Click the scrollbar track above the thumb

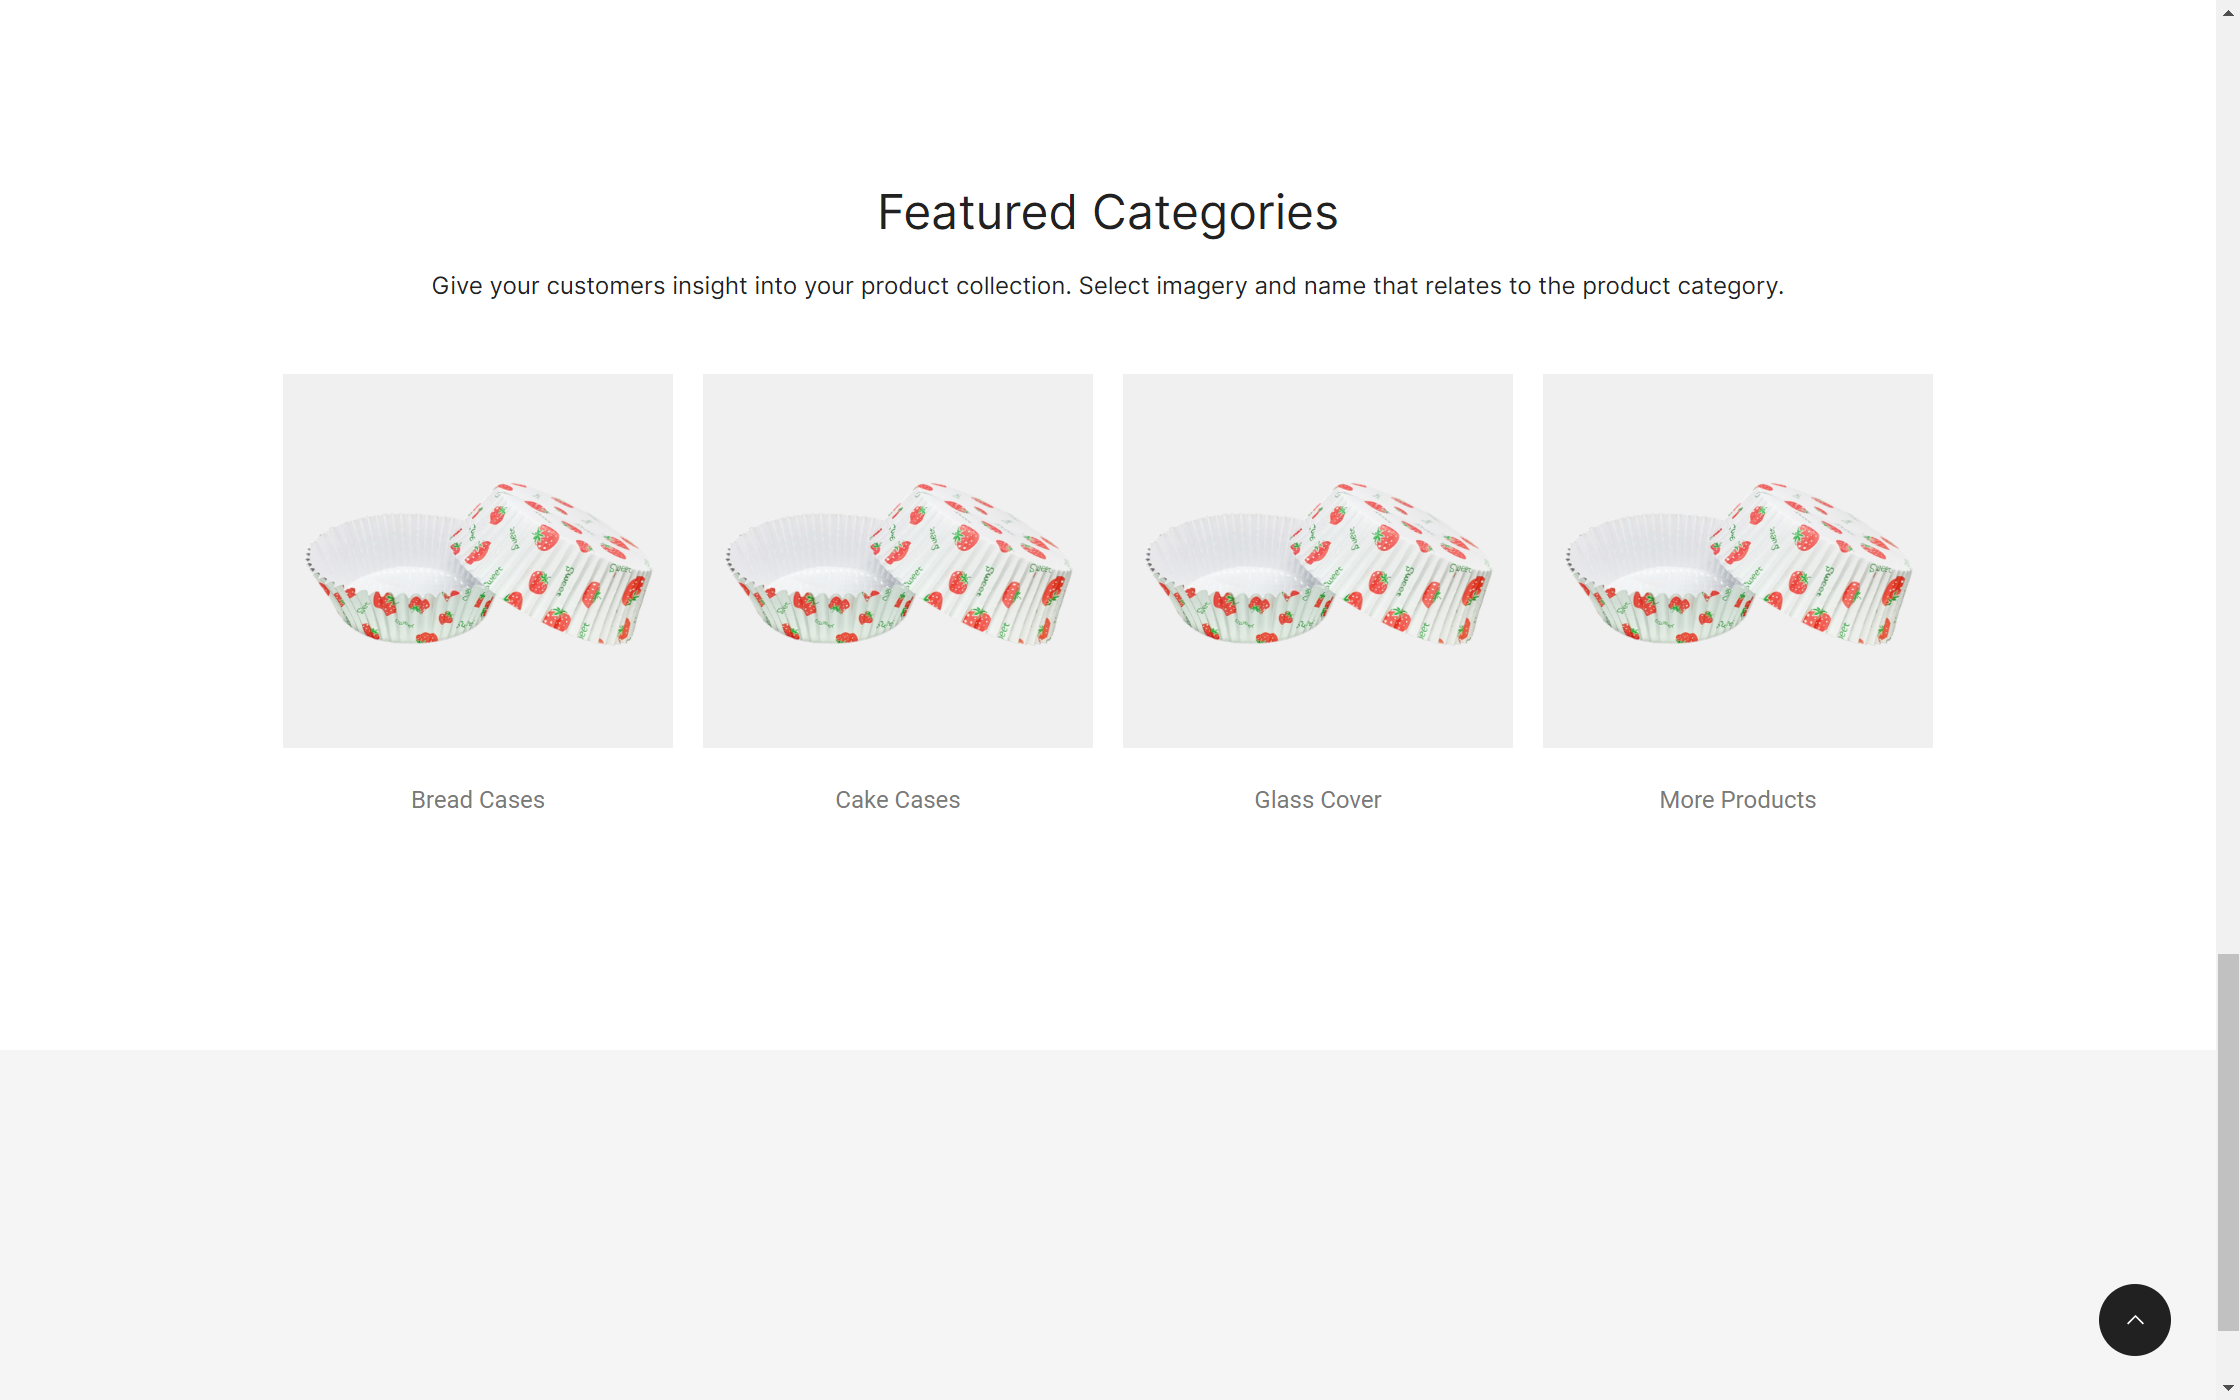pos(2228,500)
